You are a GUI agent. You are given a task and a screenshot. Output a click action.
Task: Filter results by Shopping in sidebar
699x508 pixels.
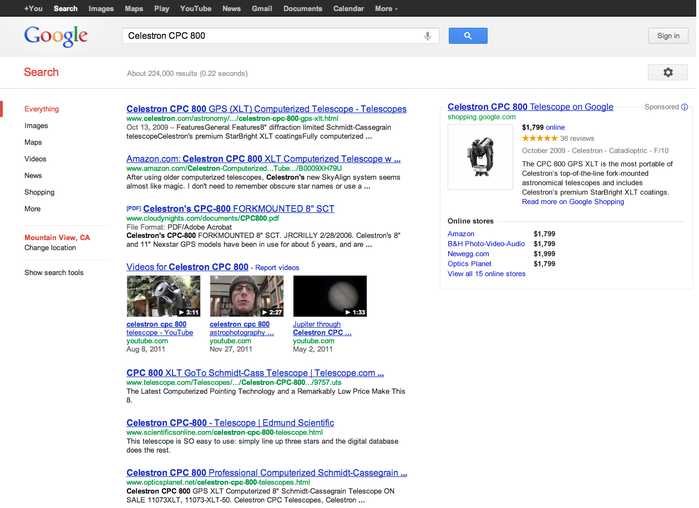click(x=39, y=192)
